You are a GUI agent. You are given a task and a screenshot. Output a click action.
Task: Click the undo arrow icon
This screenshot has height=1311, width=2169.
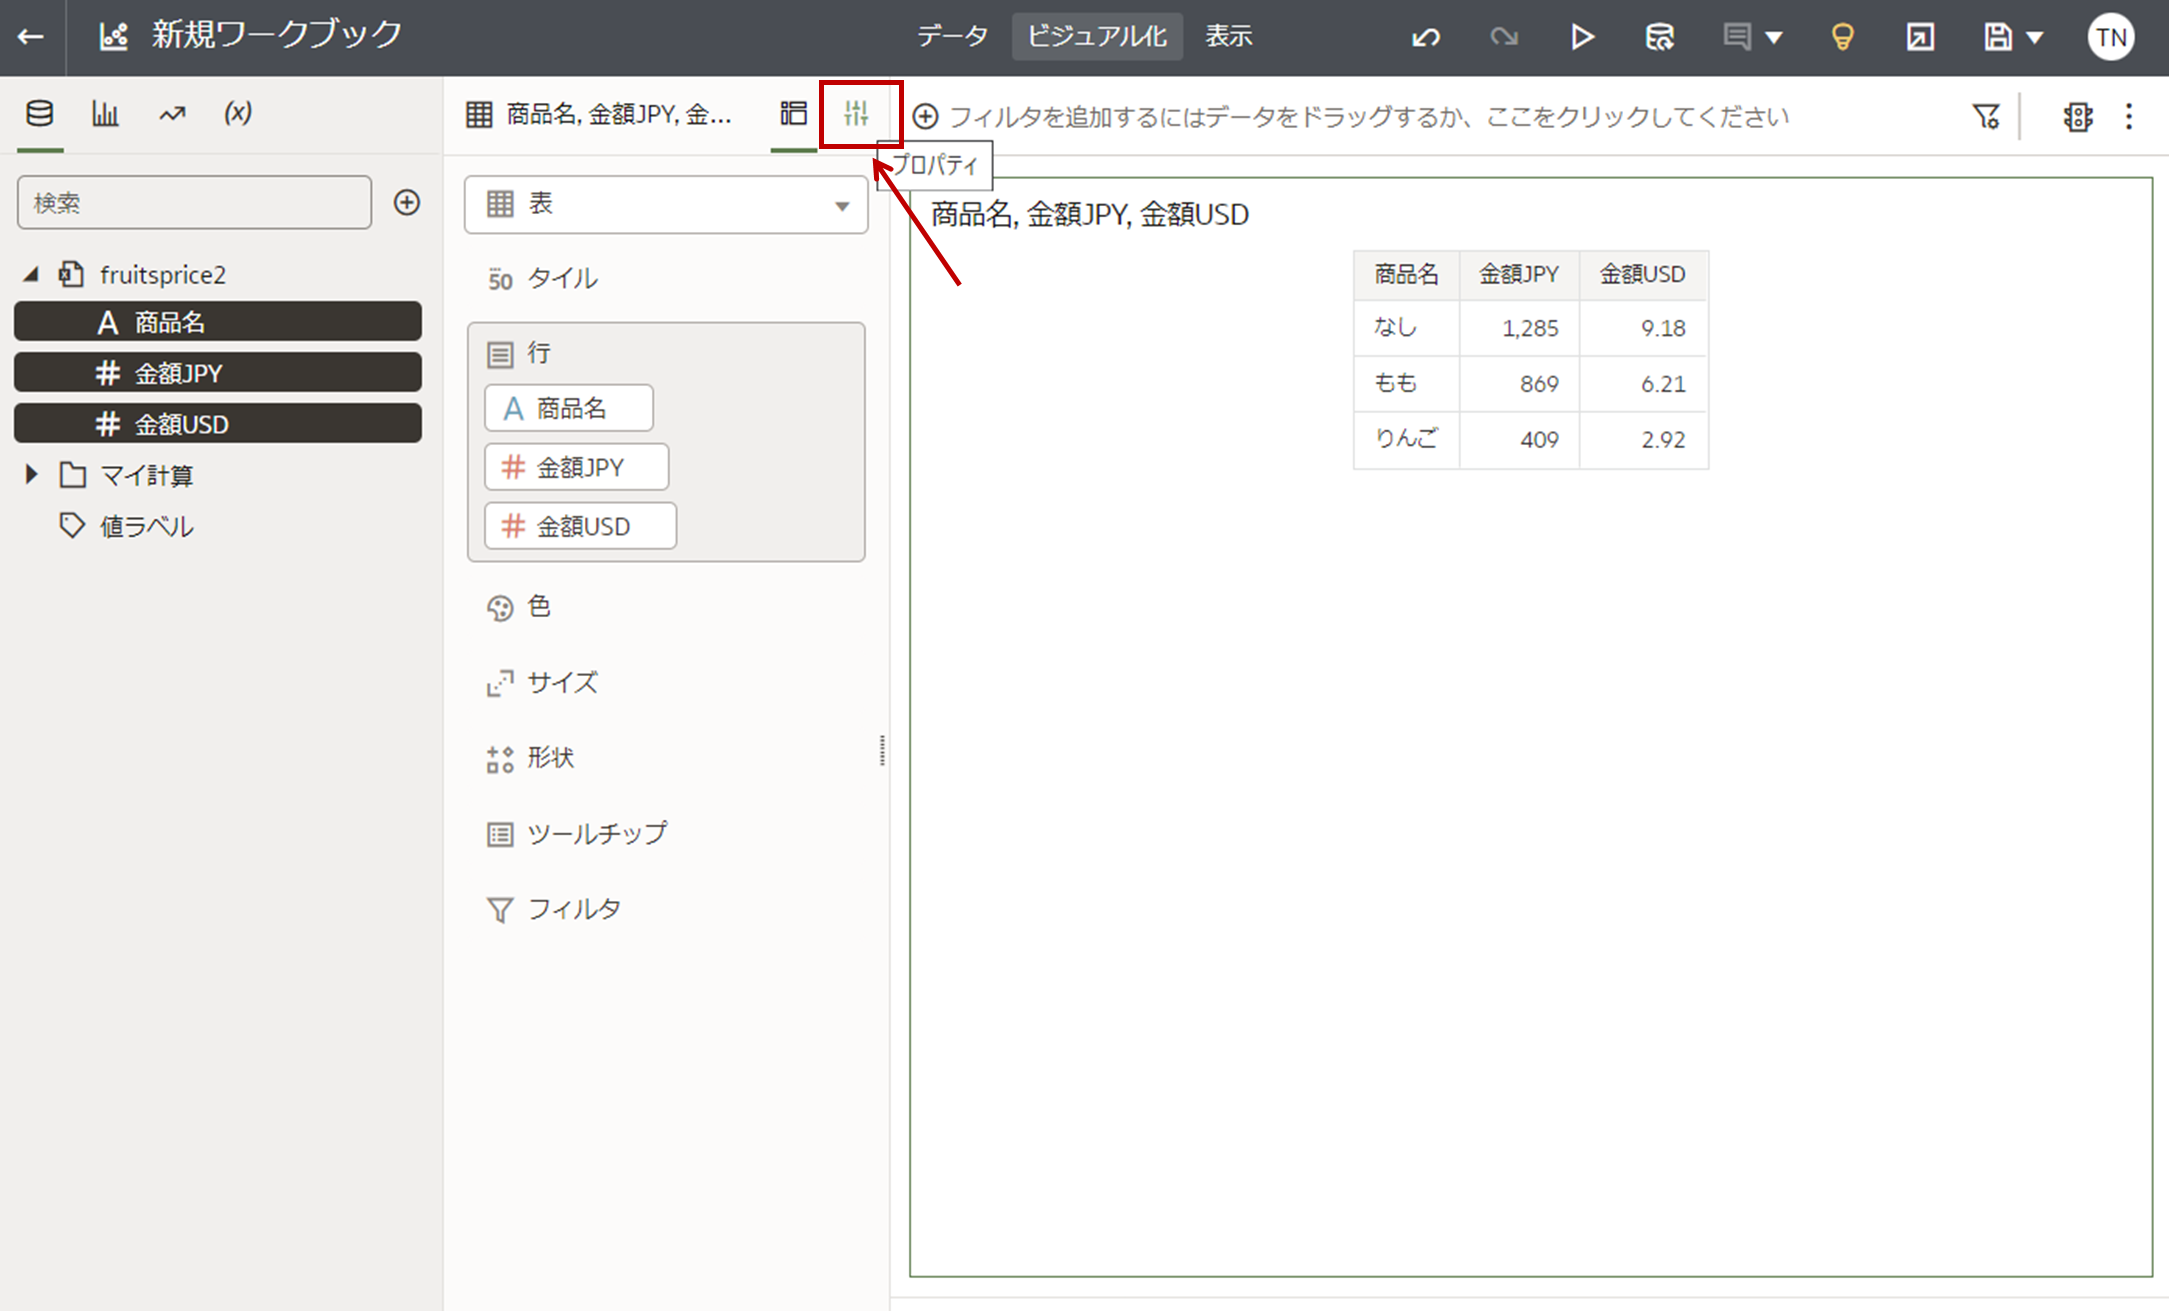(1425, 38)
